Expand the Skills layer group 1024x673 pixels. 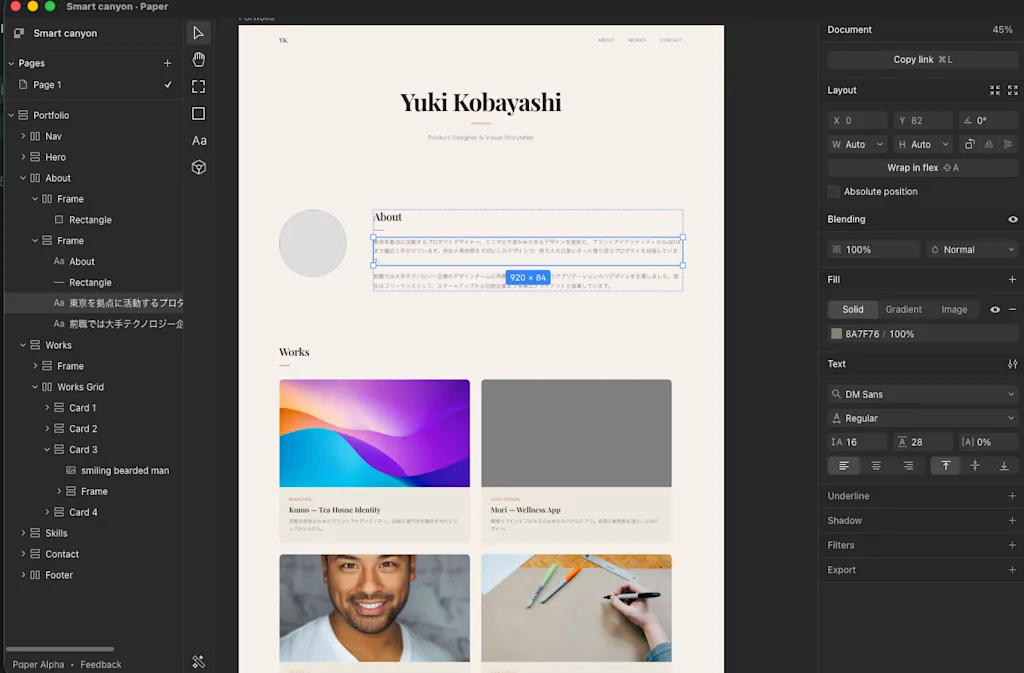coord(24,533)
